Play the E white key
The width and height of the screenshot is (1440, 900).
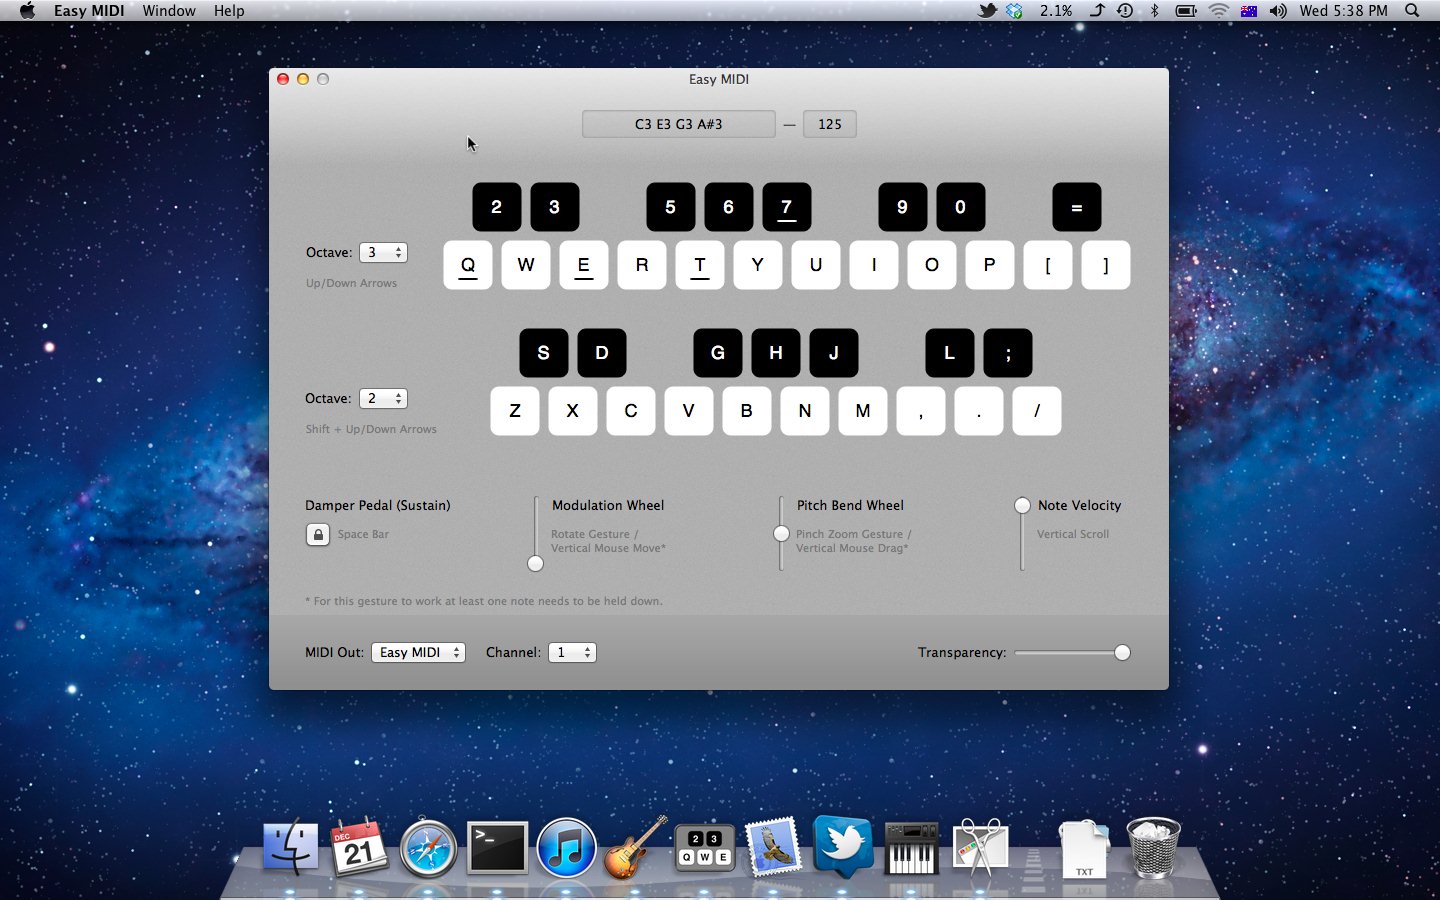click(584, 265)
